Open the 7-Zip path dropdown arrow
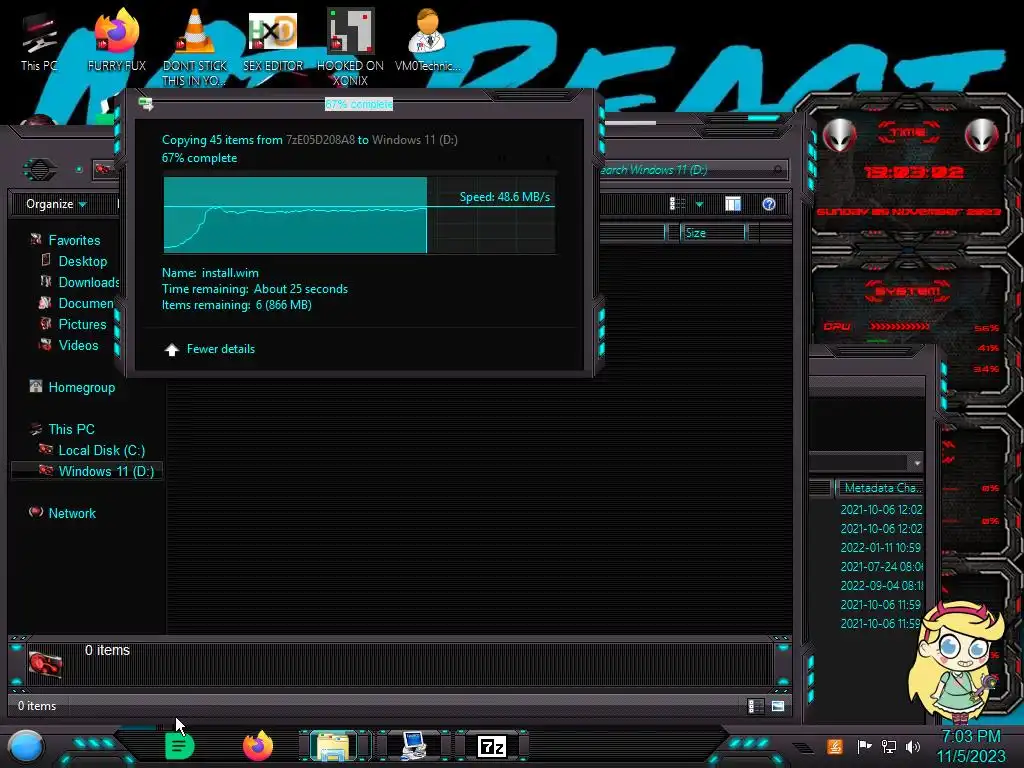Screen dimensions: 1024x768 (917, 462)
